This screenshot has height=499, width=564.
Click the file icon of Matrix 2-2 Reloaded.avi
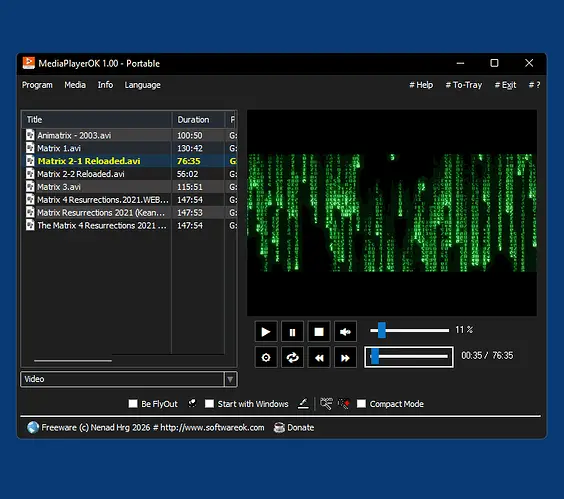30,174
